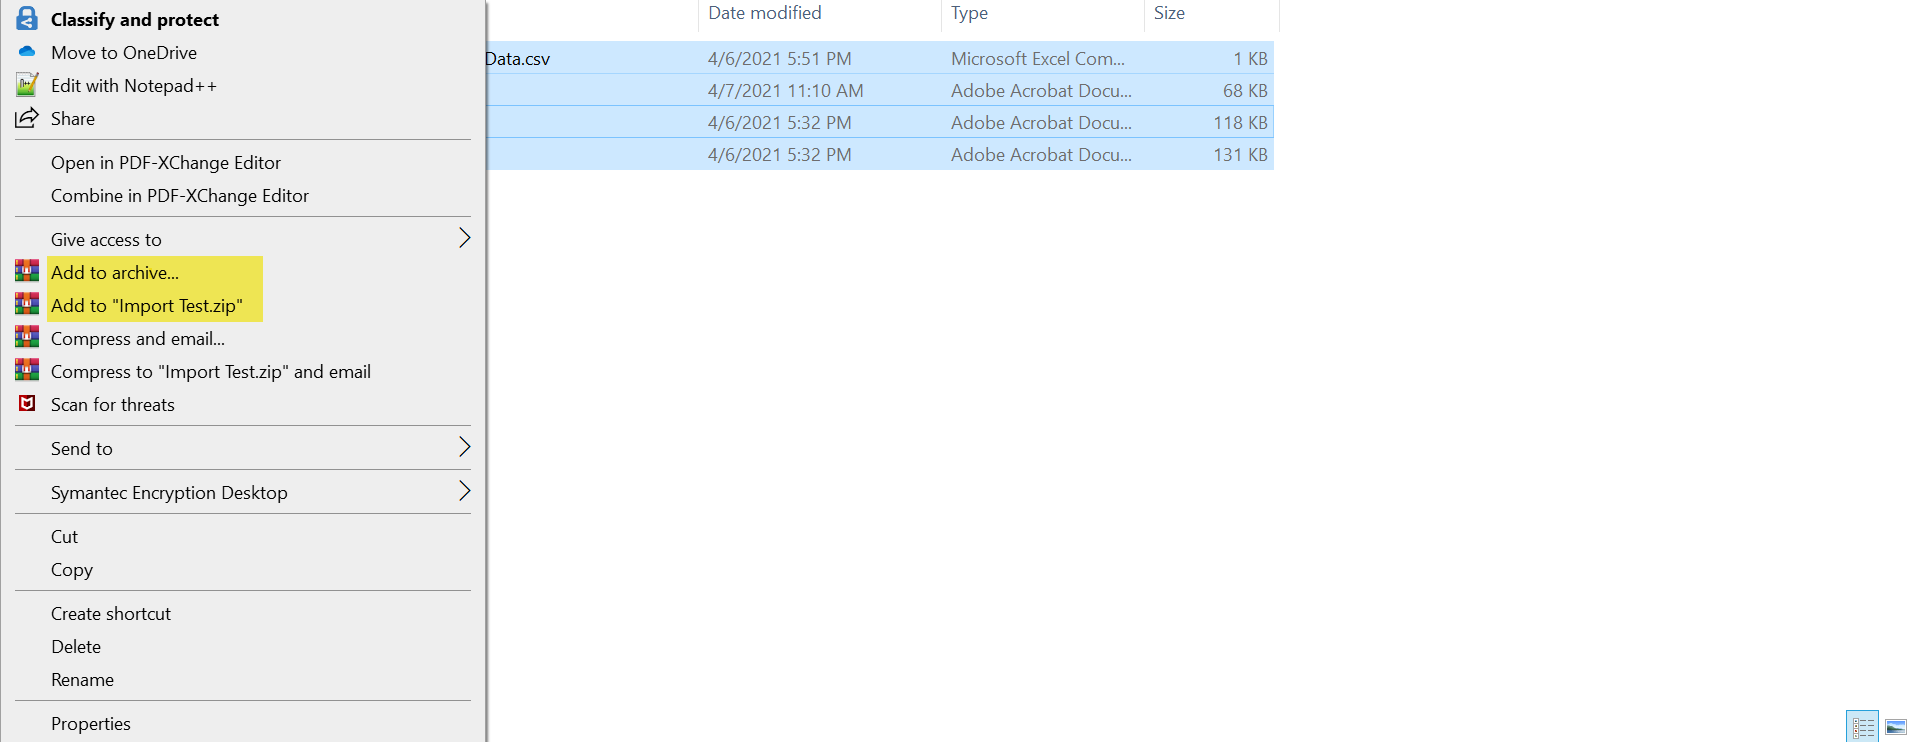Viewport: 1919px width, 742px height.
Task: Click the 131 KB size cell
Action: tap(1240, 154)
